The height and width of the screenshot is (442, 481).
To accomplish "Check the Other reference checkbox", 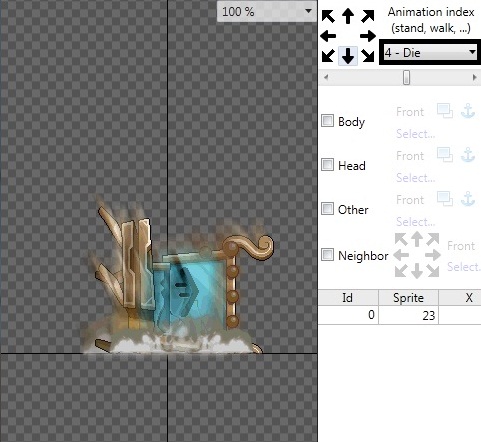I will click(327, 209).
